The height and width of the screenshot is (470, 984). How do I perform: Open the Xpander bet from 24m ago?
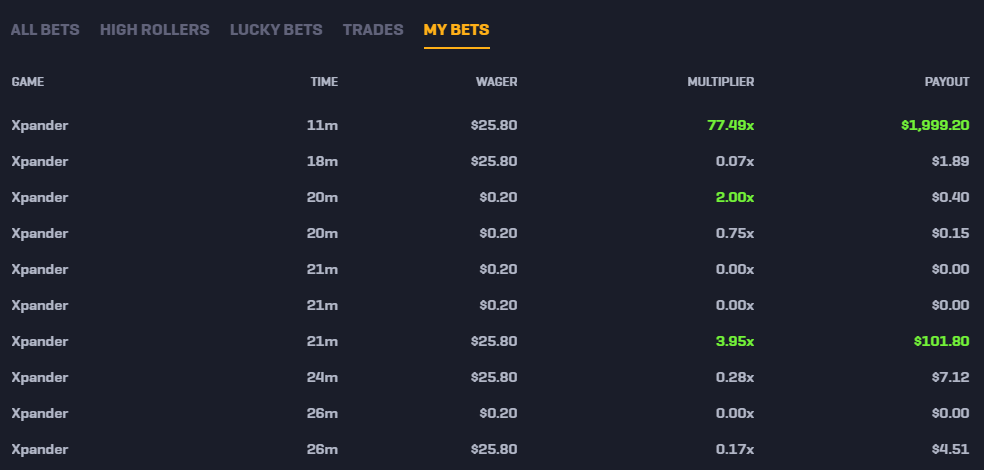(490, 377)
